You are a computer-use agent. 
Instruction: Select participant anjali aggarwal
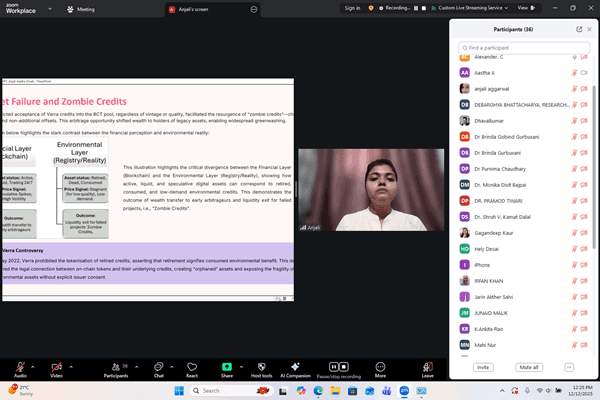[523, 89]
